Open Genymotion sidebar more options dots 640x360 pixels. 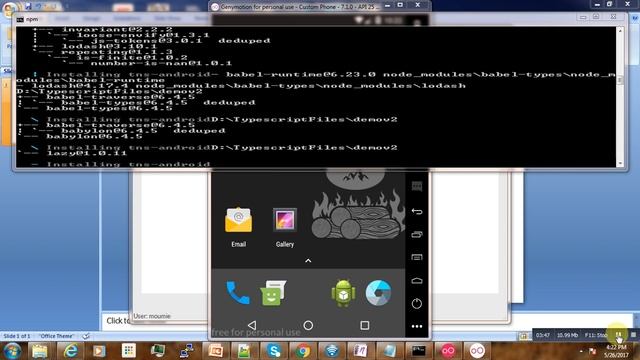(417, 327)
